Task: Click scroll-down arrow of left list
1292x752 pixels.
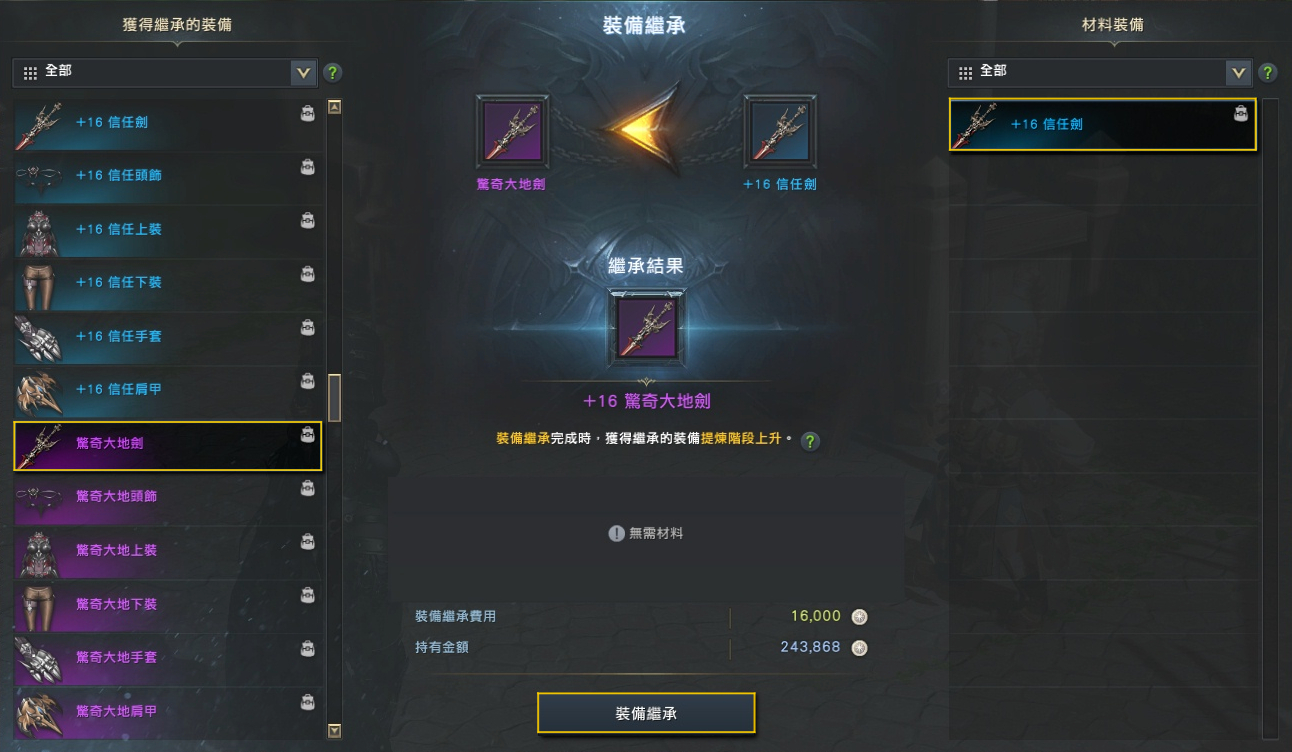Action: [335, 731]
